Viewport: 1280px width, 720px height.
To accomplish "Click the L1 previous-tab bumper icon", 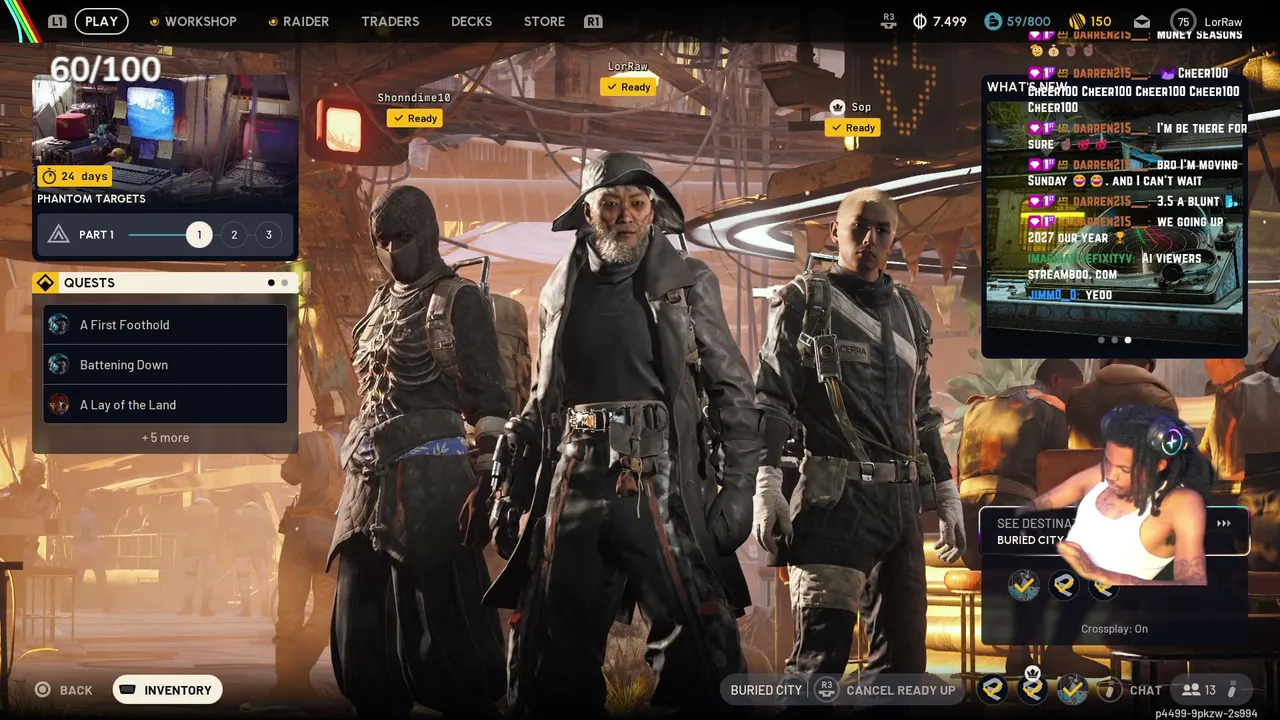I will [57, 21].
